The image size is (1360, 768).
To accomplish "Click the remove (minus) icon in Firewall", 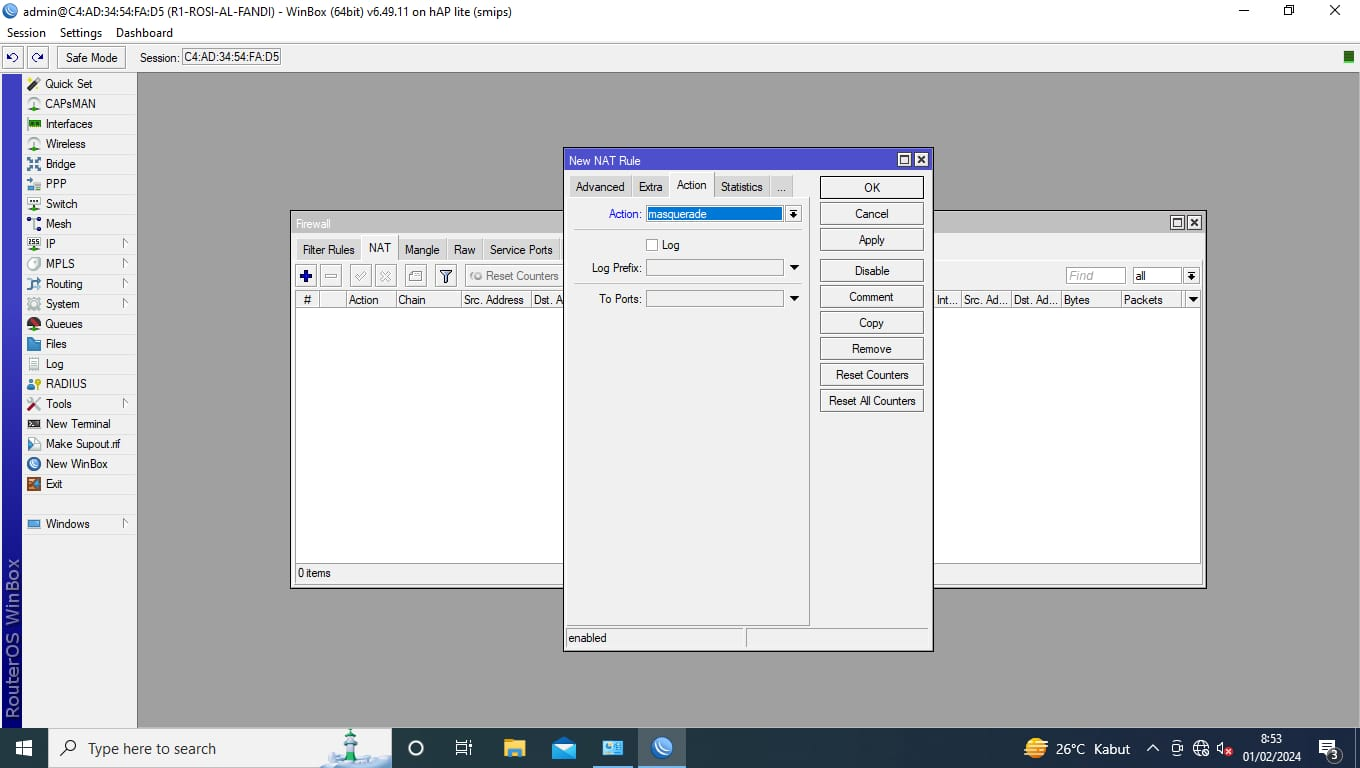I will 332,276.
